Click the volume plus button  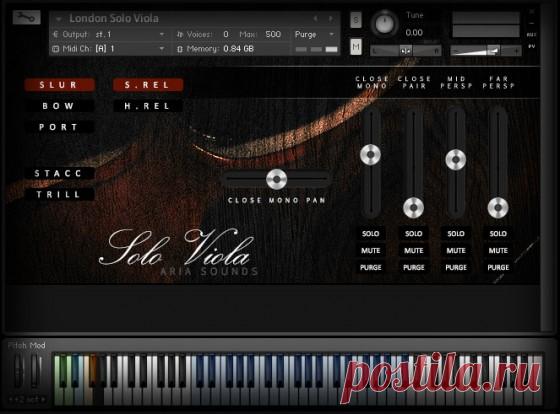(516, 52)
